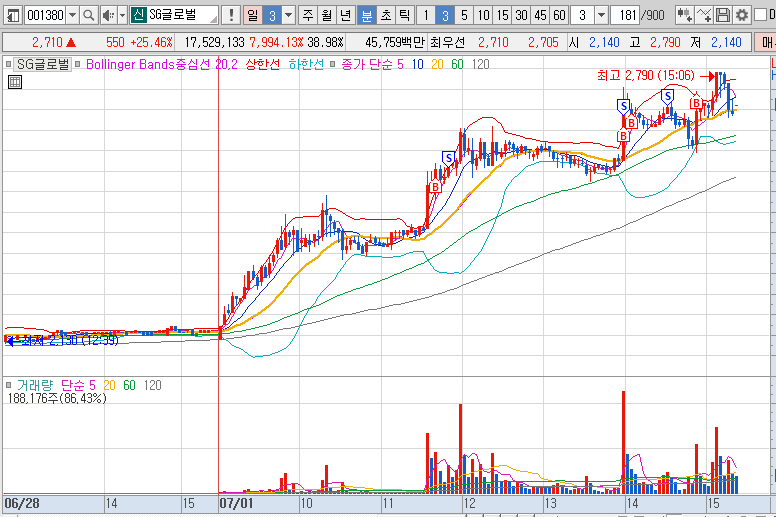The height and width of the screenshot is (517, 776).
Task: Toggle the left side panel icon
Action: (13, 15)
